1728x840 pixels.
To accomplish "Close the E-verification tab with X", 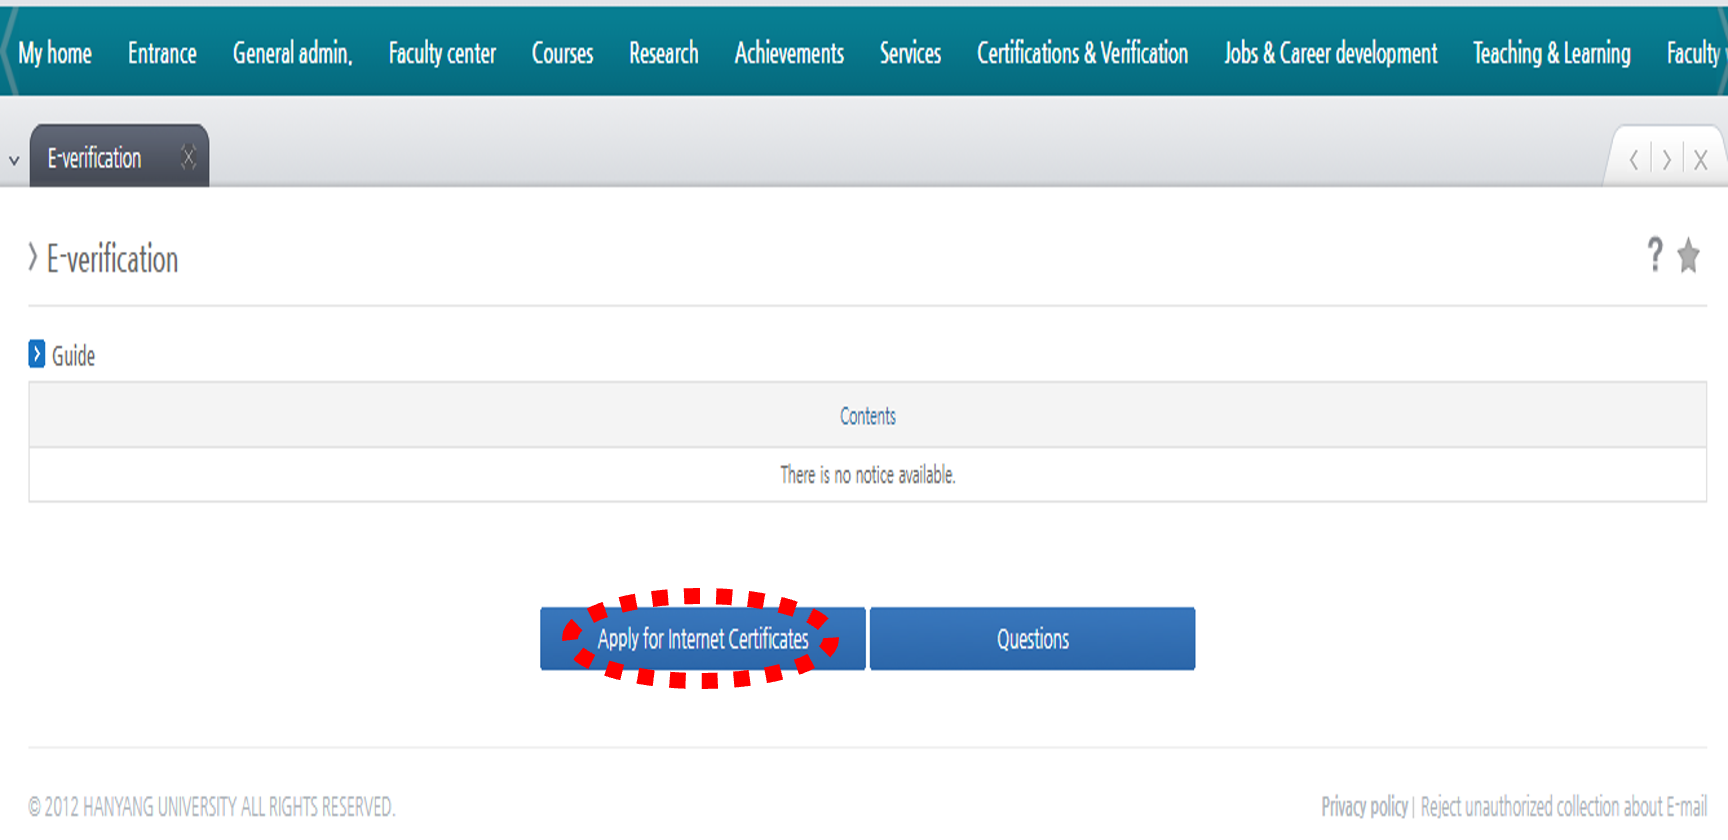I will coord(188,157).
